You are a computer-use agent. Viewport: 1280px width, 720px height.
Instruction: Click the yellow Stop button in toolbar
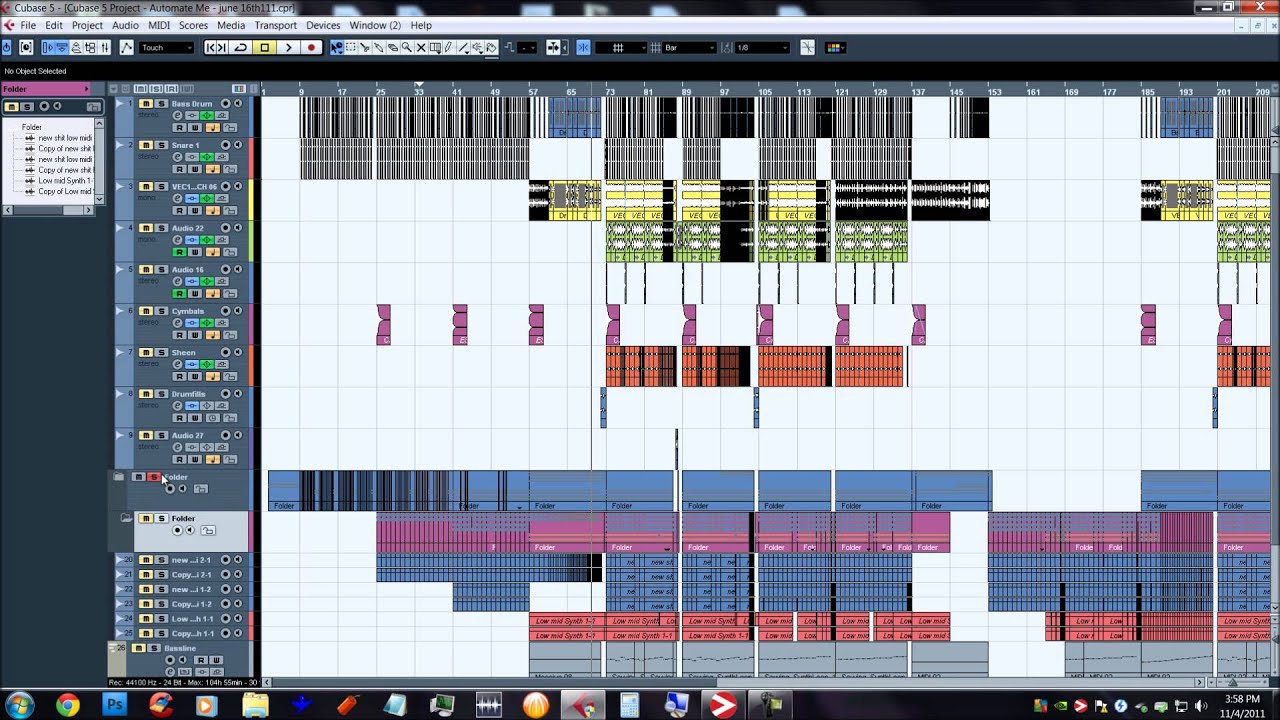point(265,47)
